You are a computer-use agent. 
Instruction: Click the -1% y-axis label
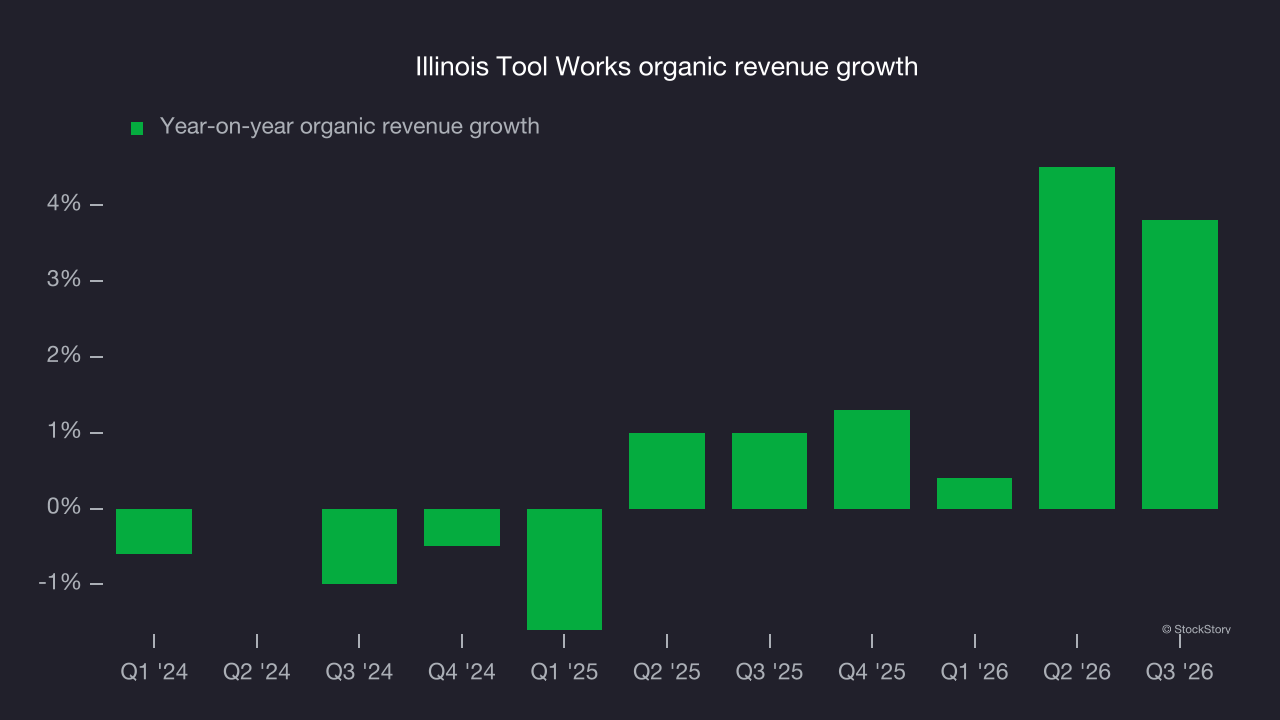tap(59, 583)
